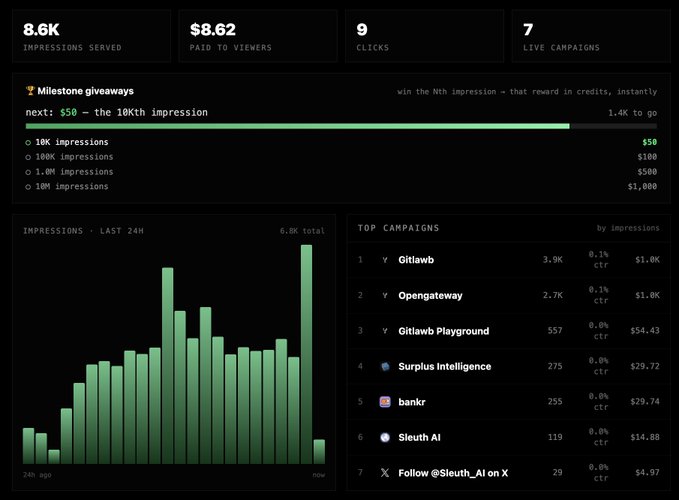Open the Gitlawb Playground campaign
679x500 pixels.
pyautogui.click(x=509, y=331)
